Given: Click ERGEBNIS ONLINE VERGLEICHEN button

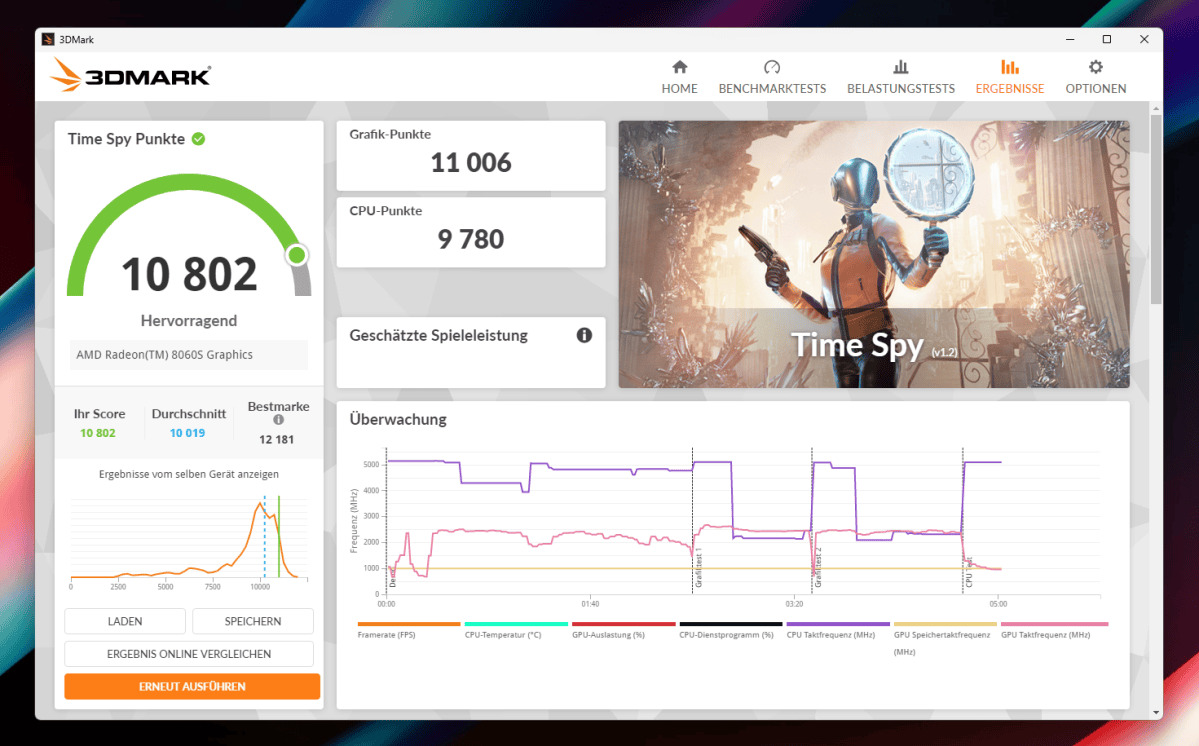Looking at the screenshot, I should tap(189, 654).
